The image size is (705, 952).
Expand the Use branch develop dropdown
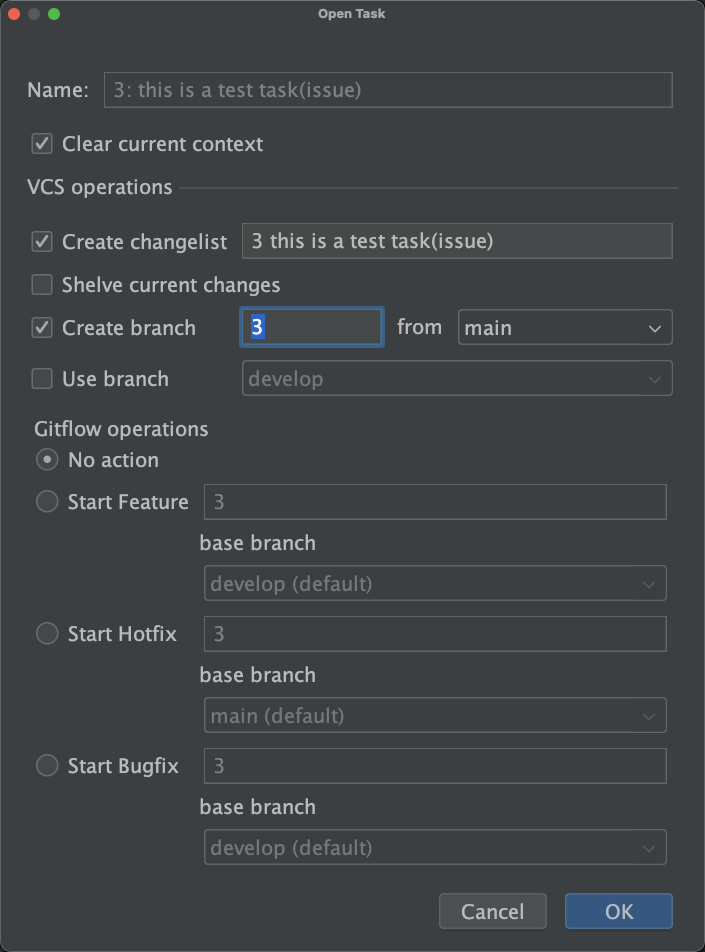click(x=457, y=380)
